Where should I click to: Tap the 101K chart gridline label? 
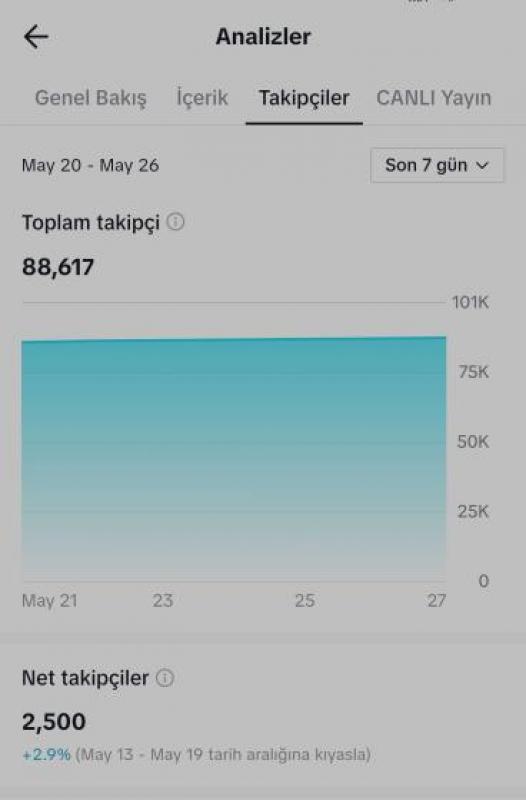470,303
